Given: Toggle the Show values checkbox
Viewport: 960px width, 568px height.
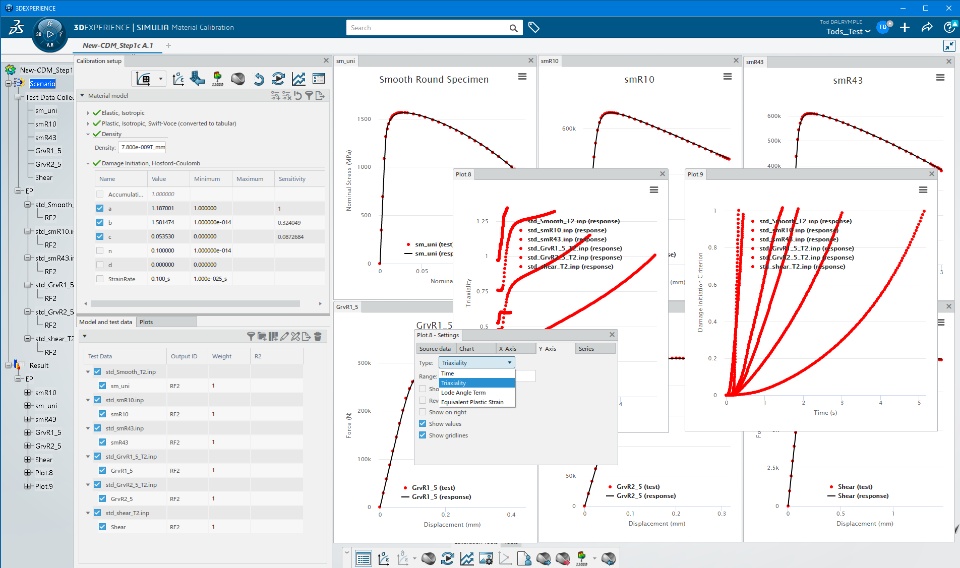Looking at the screenshot, I should 422,424.
